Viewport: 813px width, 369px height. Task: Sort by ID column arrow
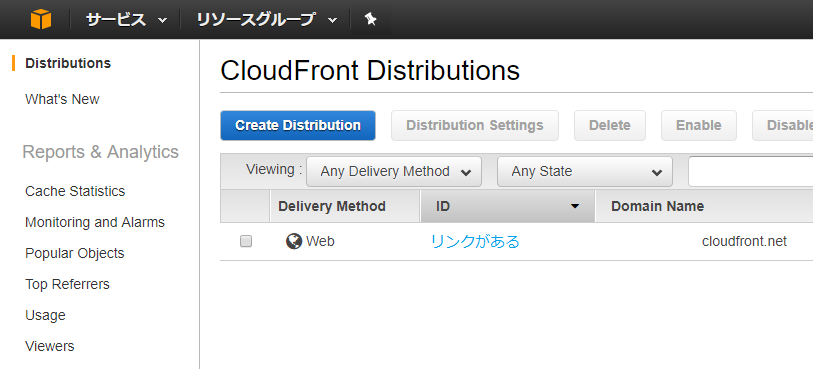[x=574, y=206]
